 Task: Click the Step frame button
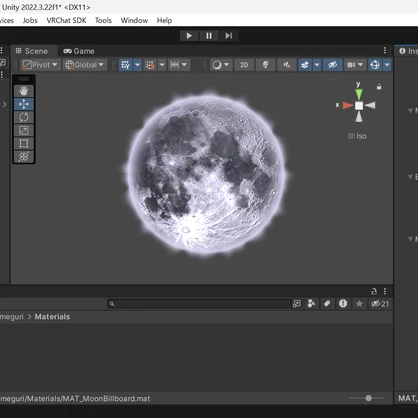click(x=228, y=36)
